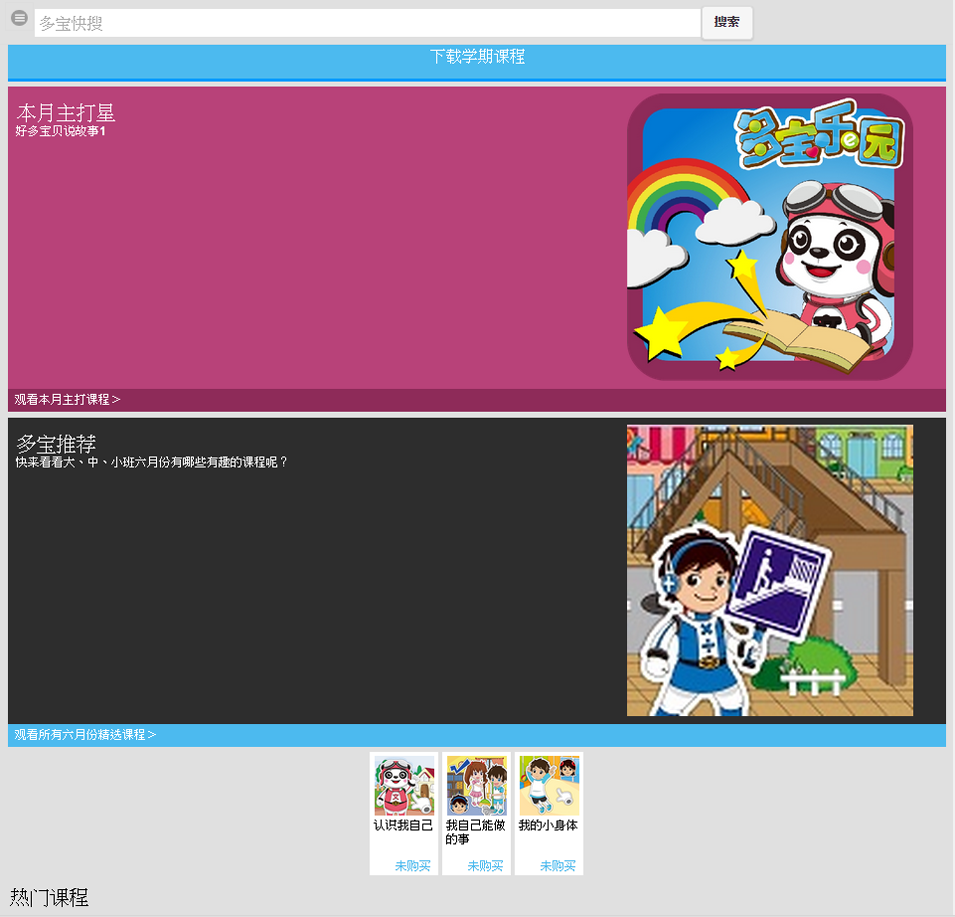Click the 本月主打星 heading
Viewport: 955px width, 917px height.
pyautogui.click(x=66, y=113)
